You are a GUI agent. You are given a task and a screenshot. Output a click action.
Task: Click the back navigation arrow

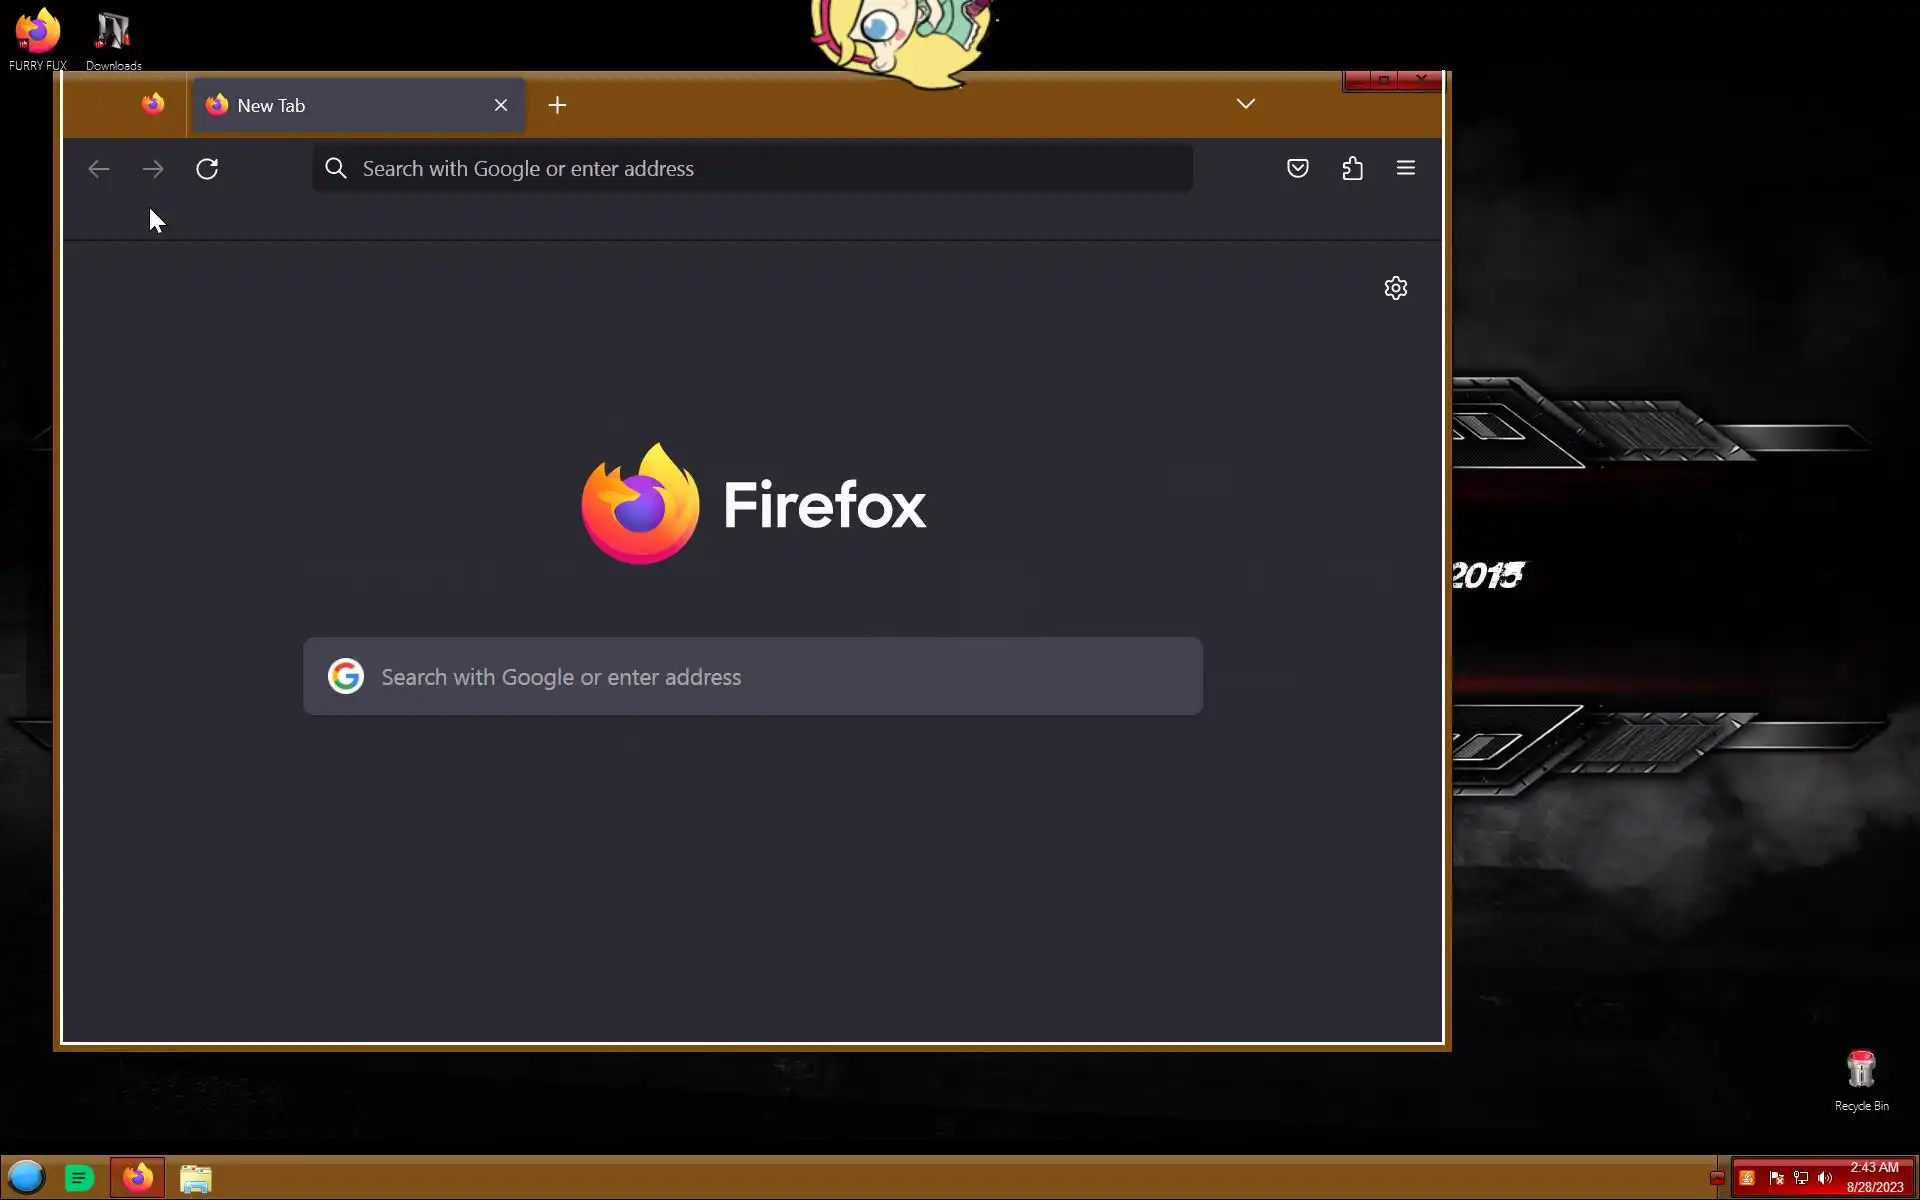pyautogui.click(x=98, y=169)
